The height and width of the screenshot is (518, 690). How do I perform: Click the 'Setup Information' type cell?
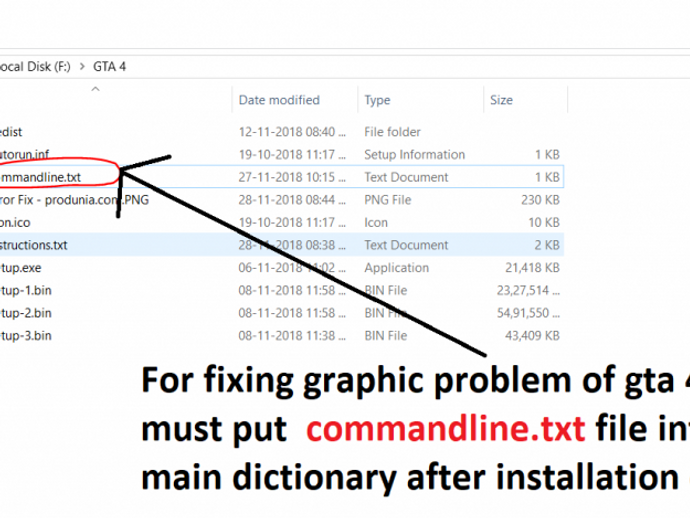(415, 154)
